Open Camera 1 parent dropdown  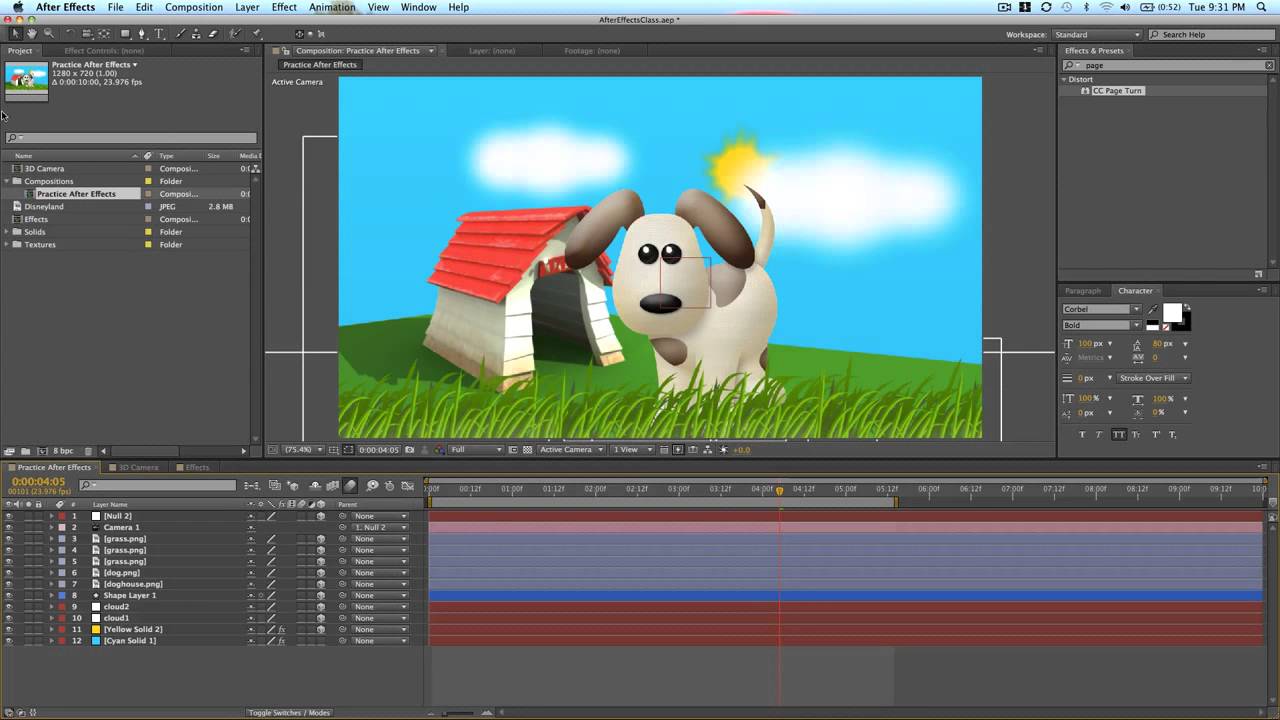click(380, 527)
